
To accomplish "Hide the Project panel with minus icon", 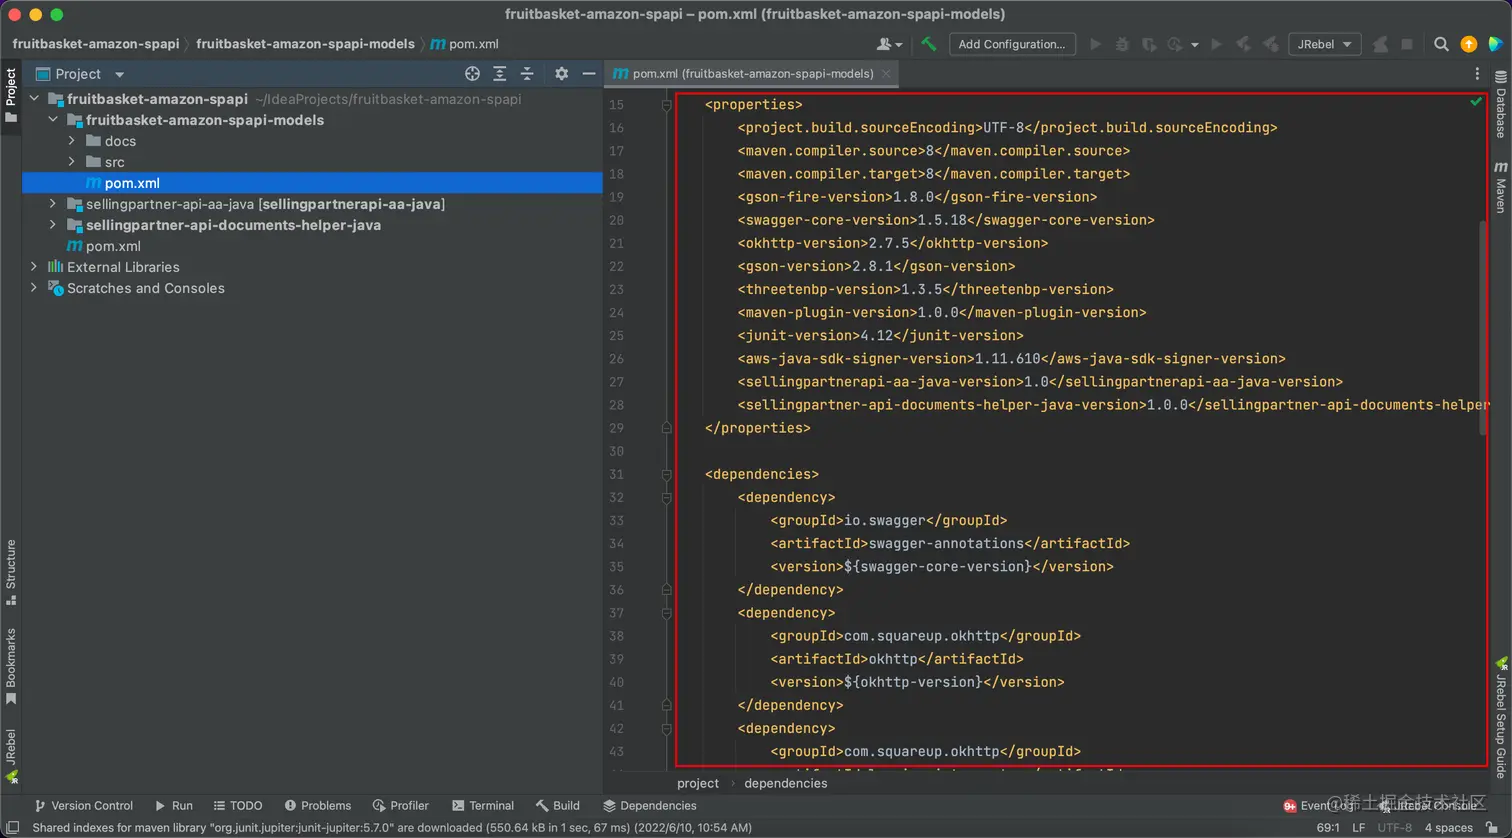I will [589, 74].
